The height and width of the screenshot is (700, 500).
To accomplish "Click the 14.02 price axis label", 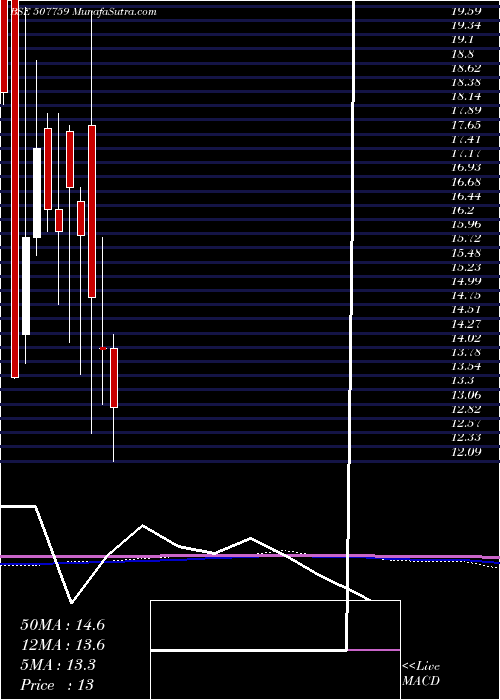I will tap(466, 338).
